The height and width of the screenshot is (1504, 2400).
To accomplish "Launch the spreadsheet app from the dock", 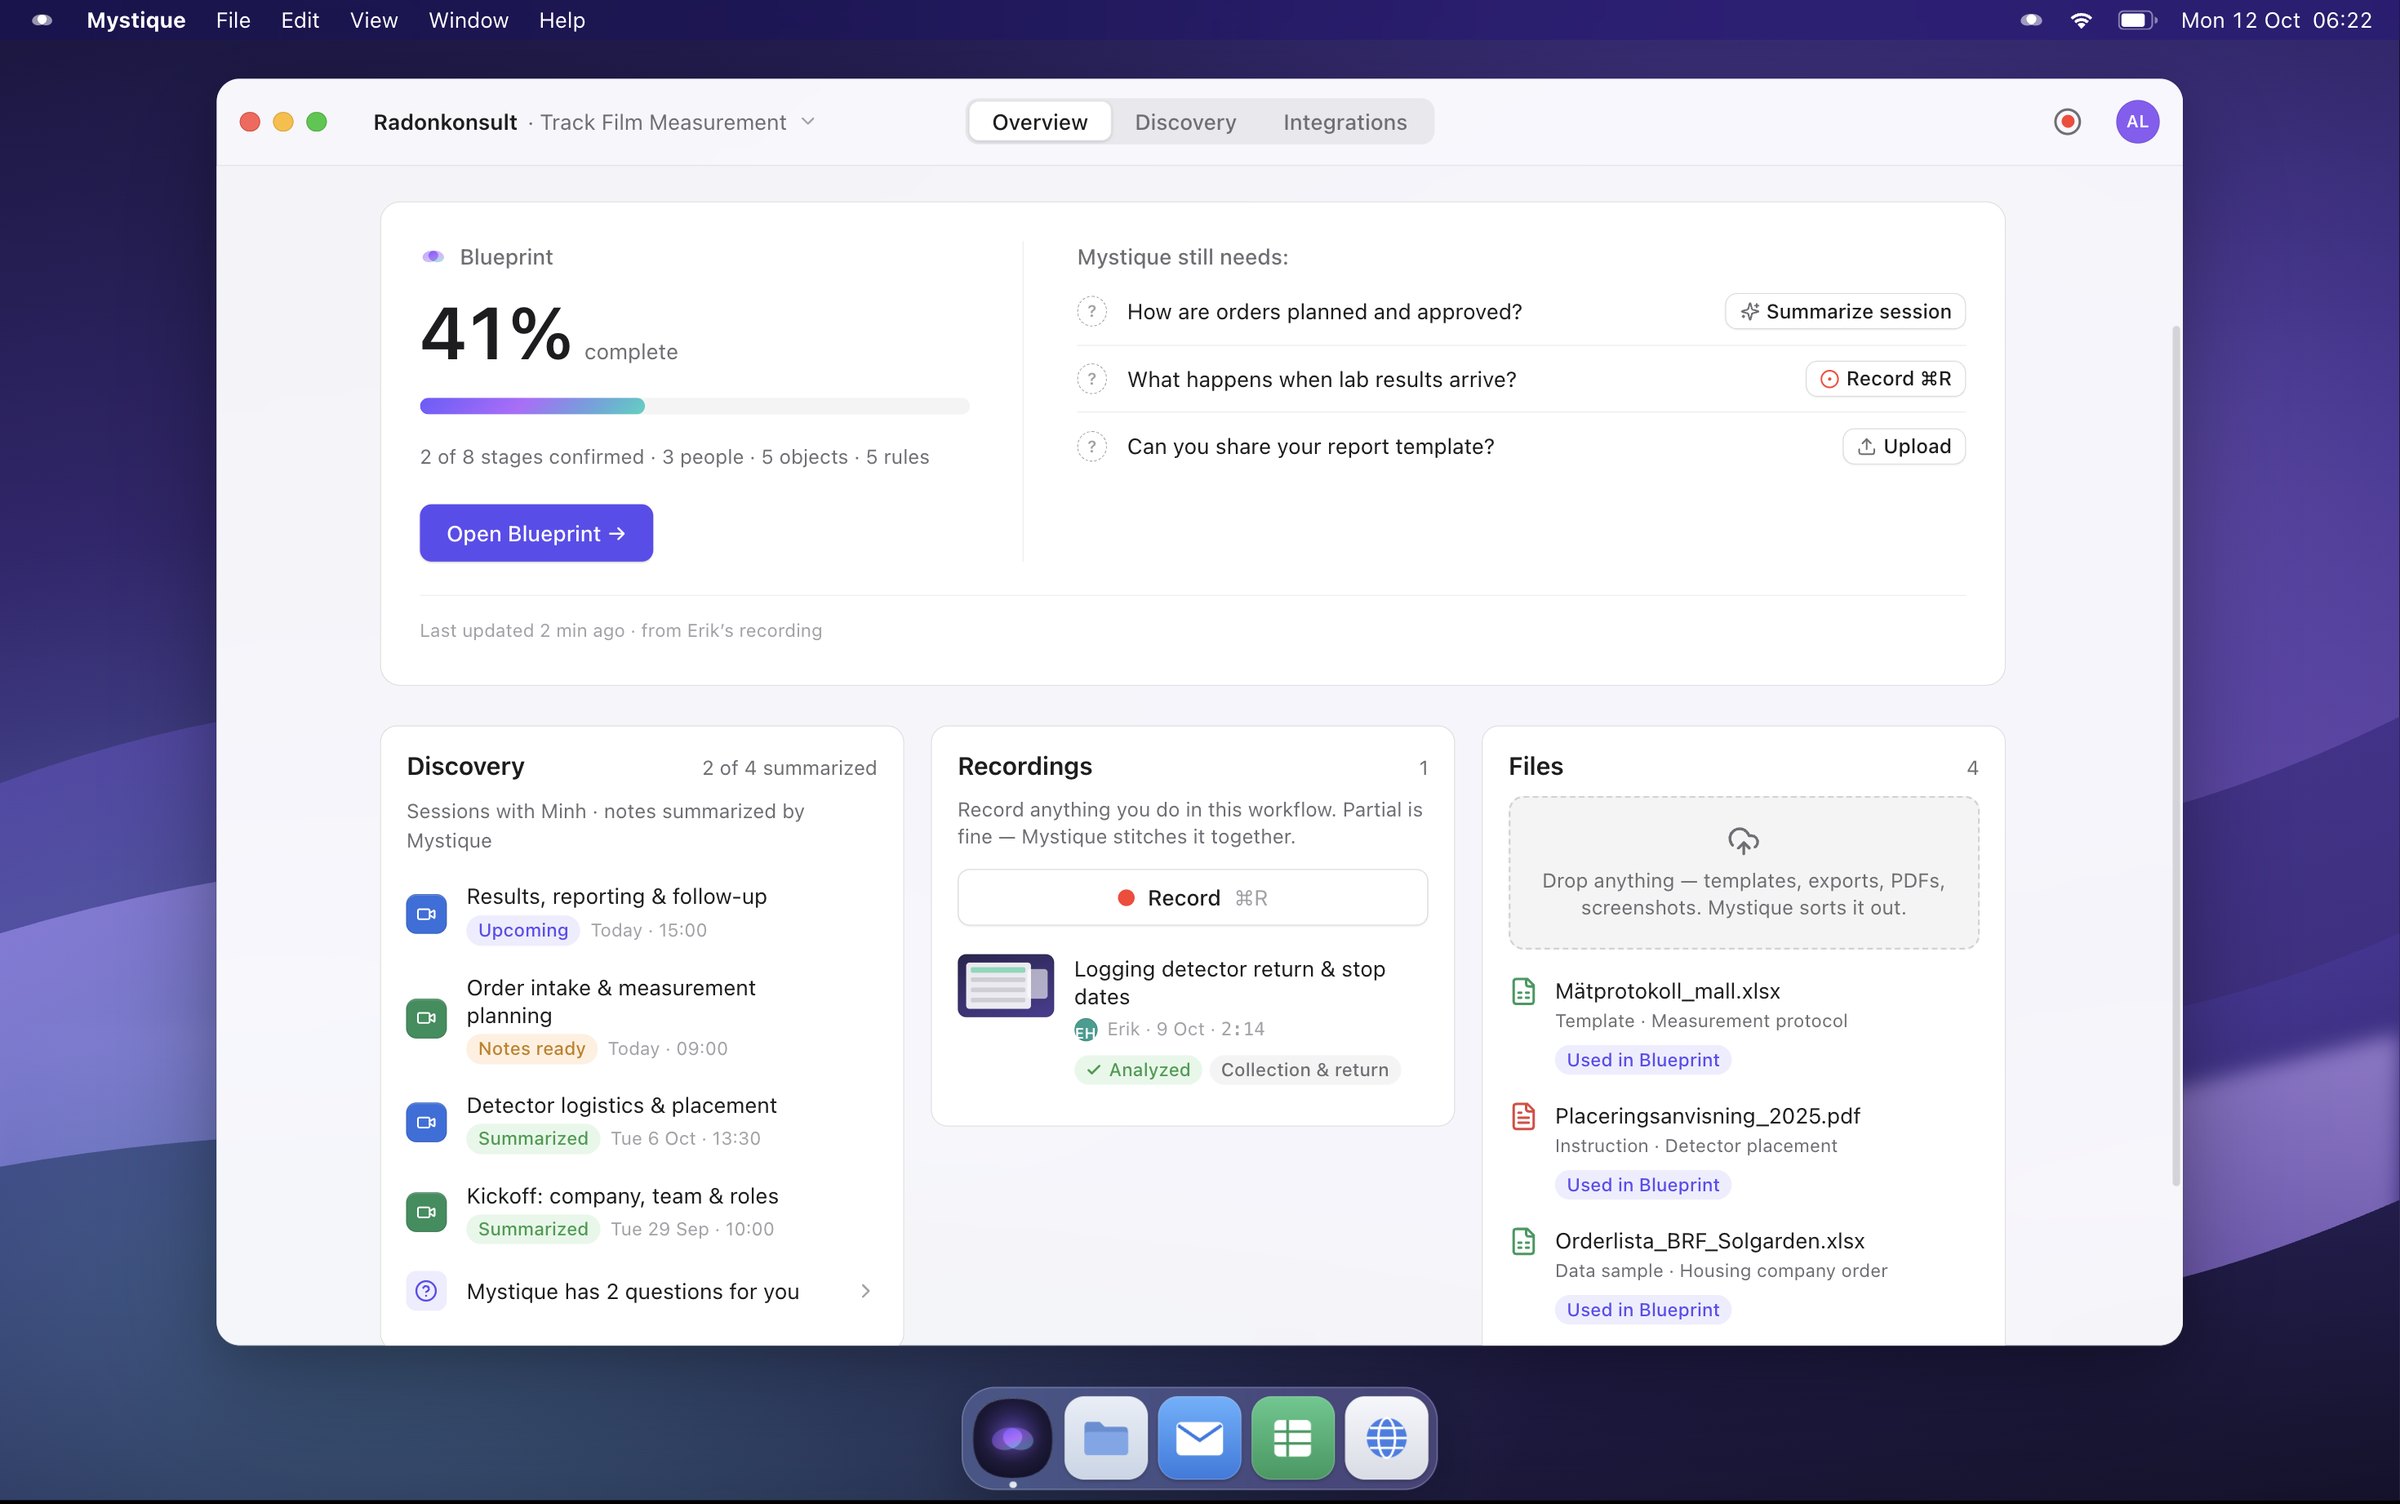I will [x=1292, y=1438].
